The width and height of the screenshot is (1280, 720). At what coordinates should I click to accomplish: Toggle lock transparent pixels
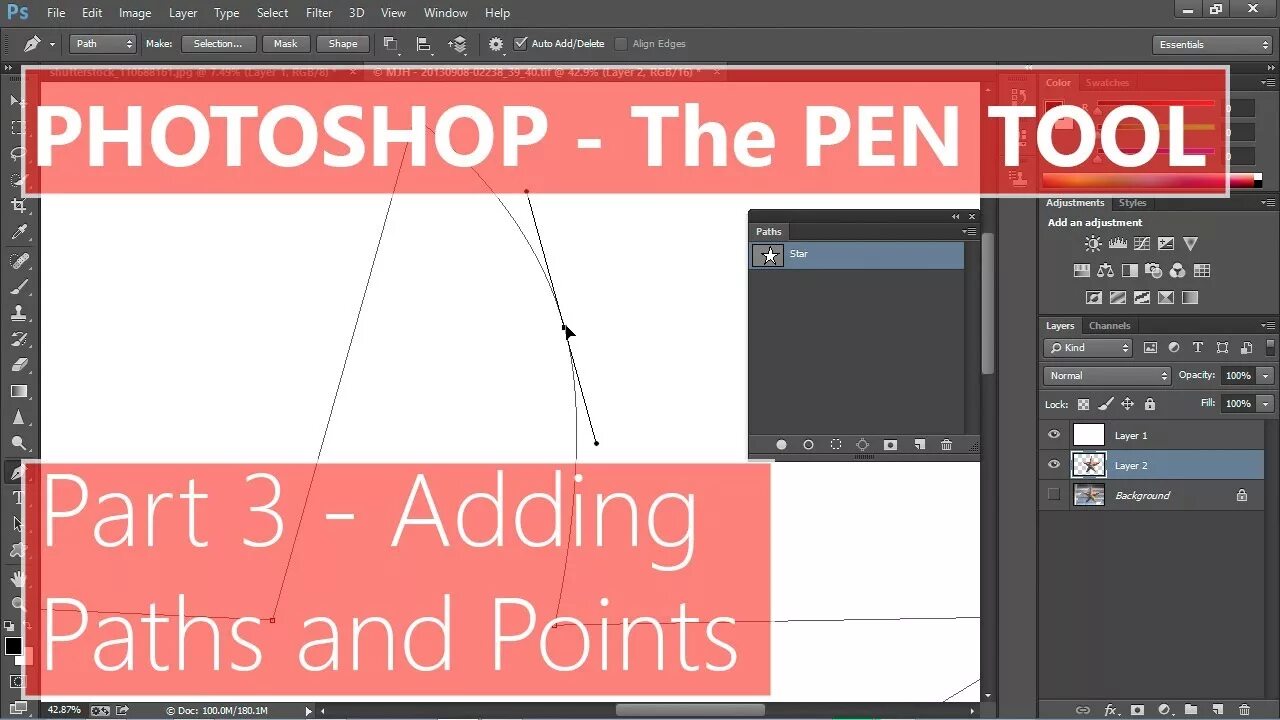pos(1083,404)
